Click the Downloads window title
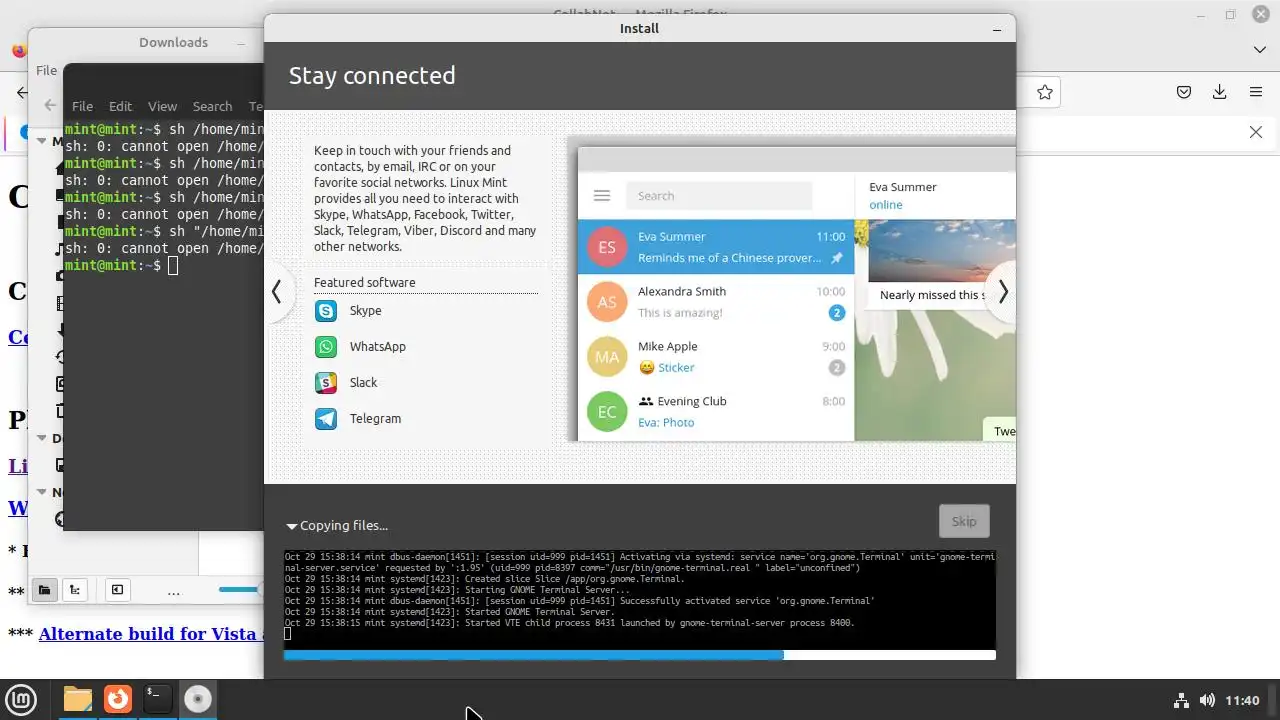 (x=173, y=42)
